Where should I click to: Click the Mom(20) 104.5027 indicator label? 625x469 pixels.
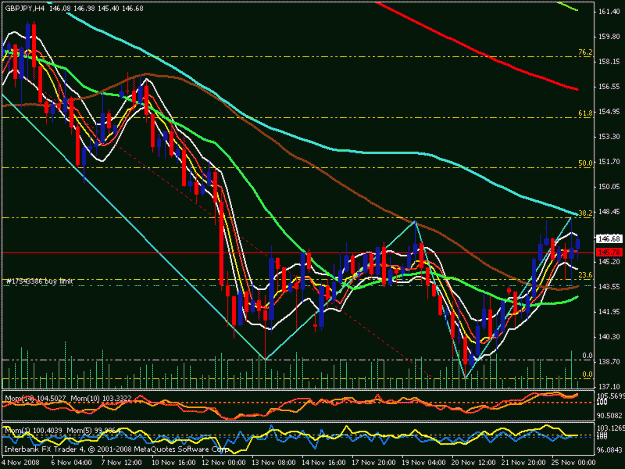click(35, 398)
